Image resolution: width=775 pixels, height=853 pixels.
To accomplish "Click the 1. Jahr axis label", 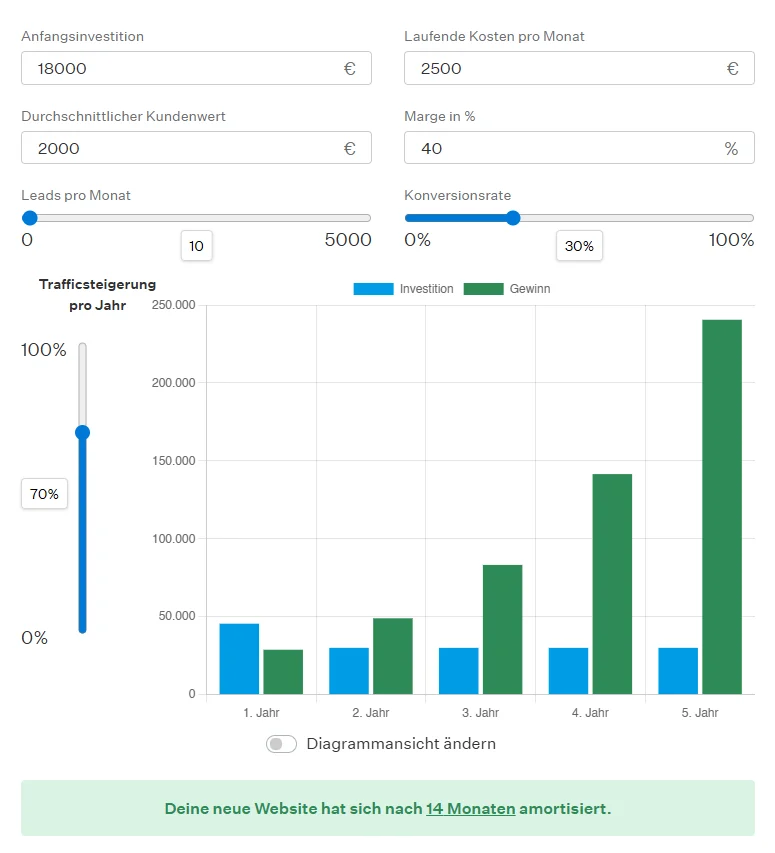I will click(x=260, y=712).
